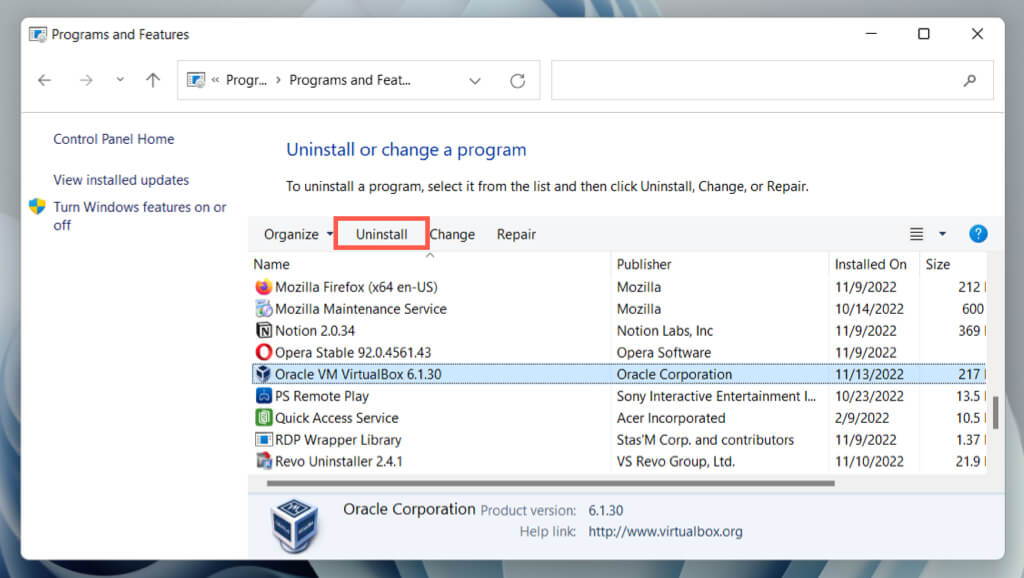Expand the address bar history dropdown
The width and height of the screenshot is (1024, 578).
pos(475,81)
